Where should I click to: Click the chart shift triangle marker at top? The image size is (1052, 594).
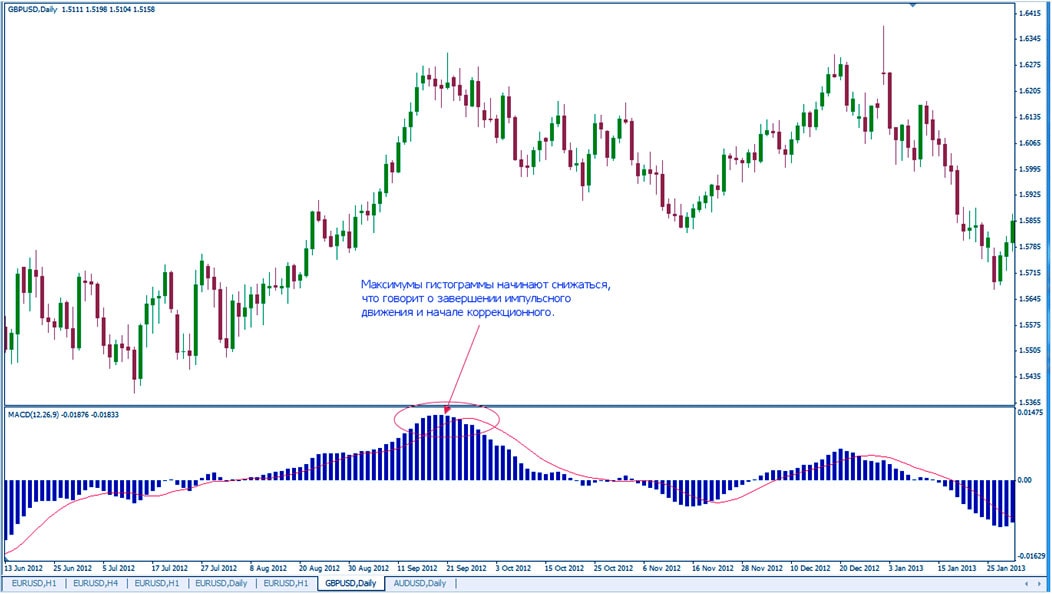(912, 5)
